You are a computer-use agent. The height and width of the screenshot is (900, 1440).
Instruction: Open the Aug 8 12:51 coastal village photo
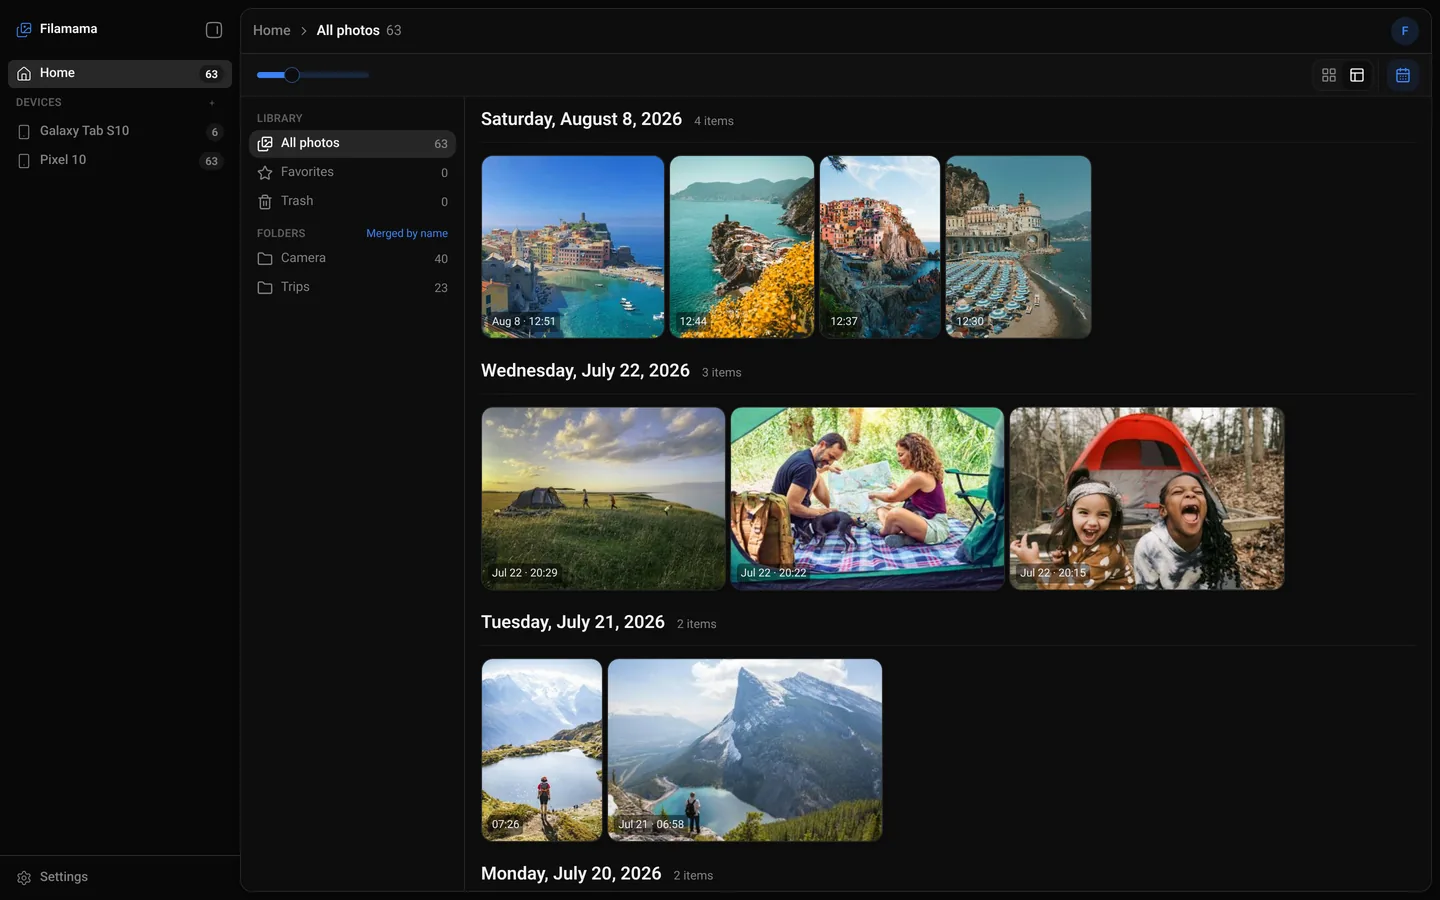(573, 247)
